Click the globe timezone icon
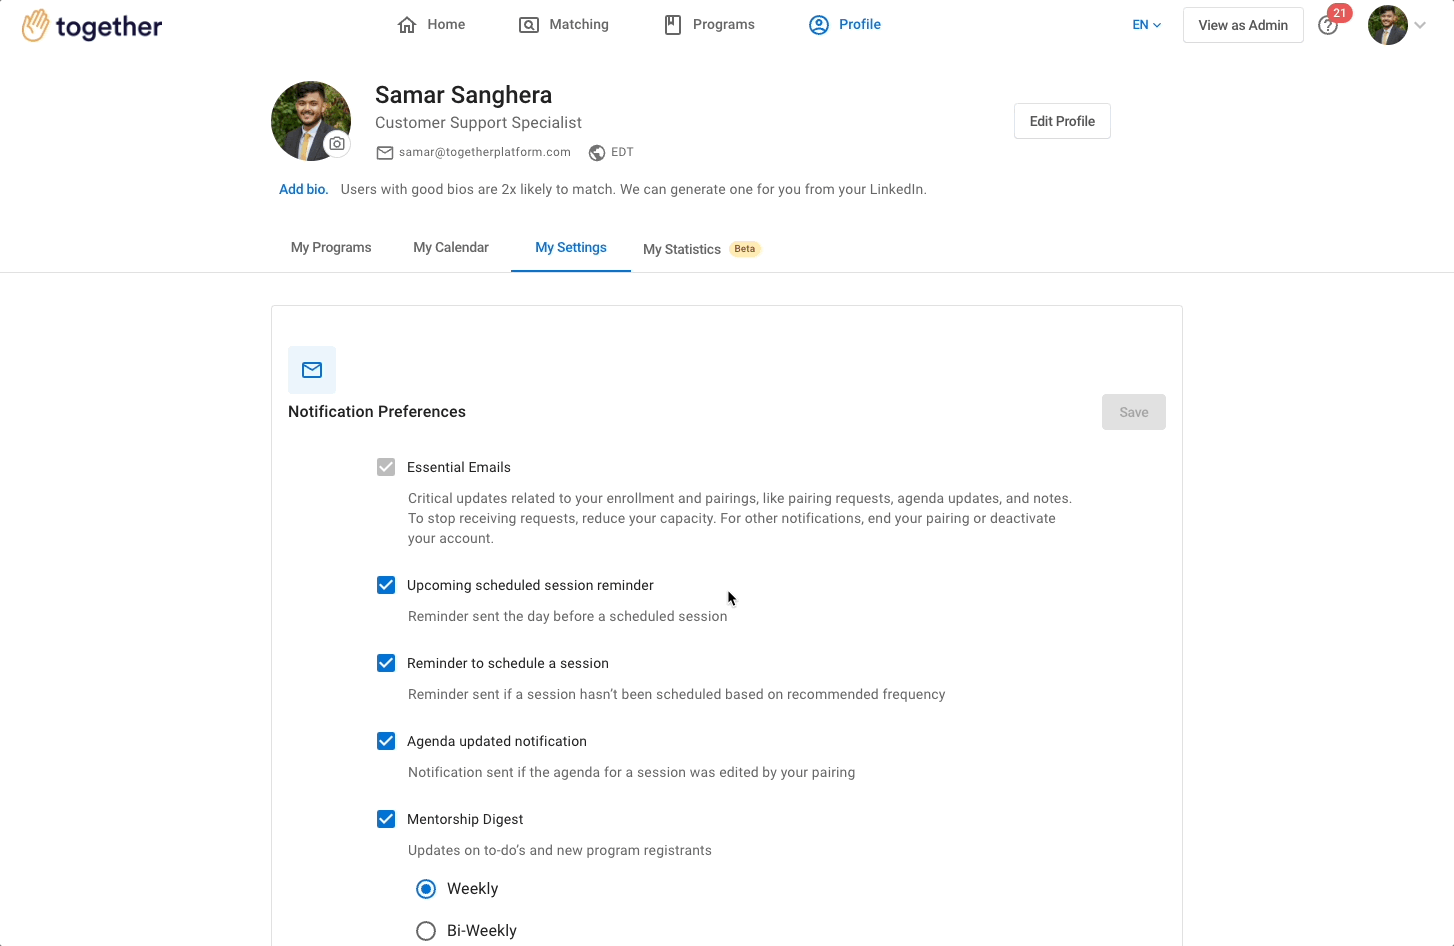Viewport: 1454px width, 946px height. (x=597, y=153)
